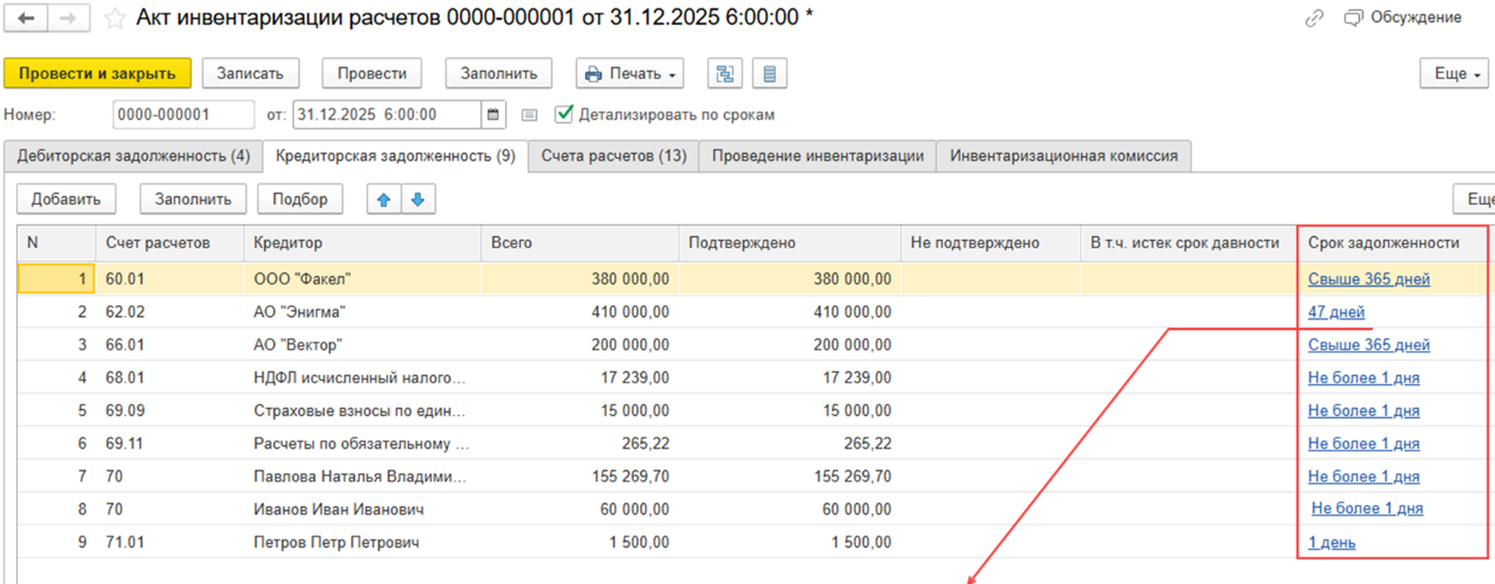Toggle Детализировать по срокам checkbox

pyautogui.click(x=564, y=114)
